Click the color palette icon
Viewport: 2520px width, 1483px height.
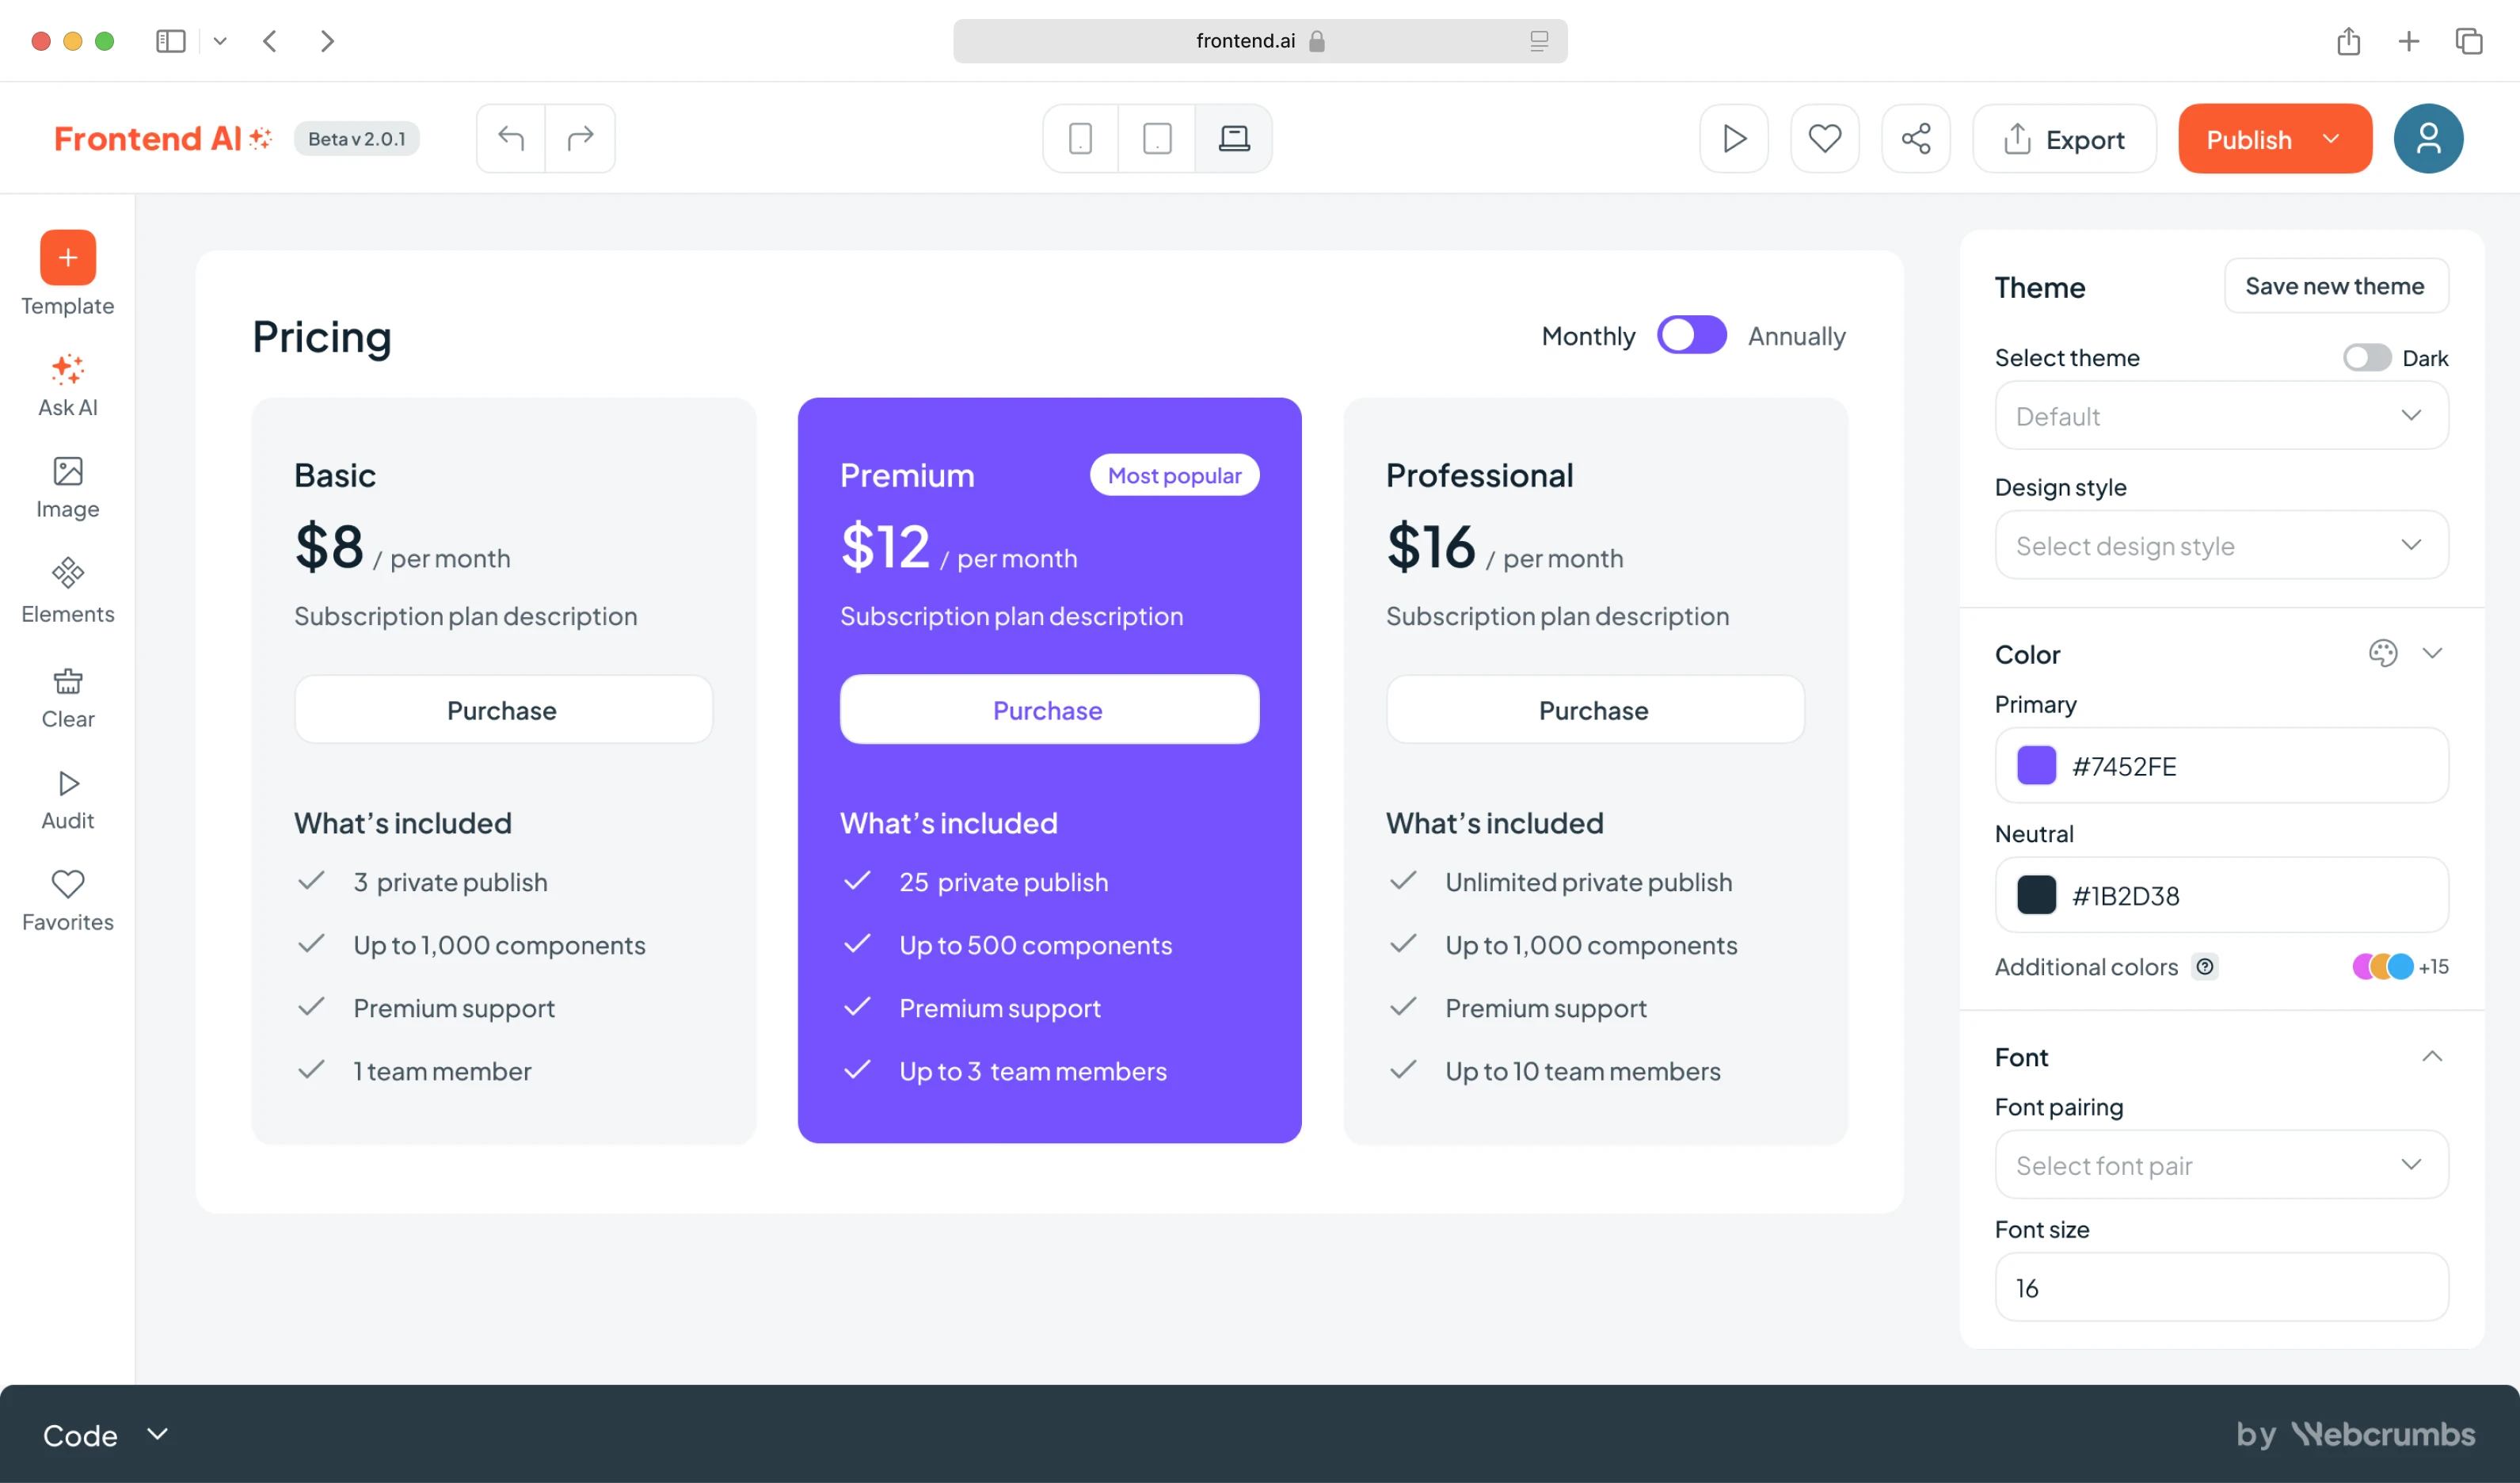pyautogui.click(x=2383, y=653)
